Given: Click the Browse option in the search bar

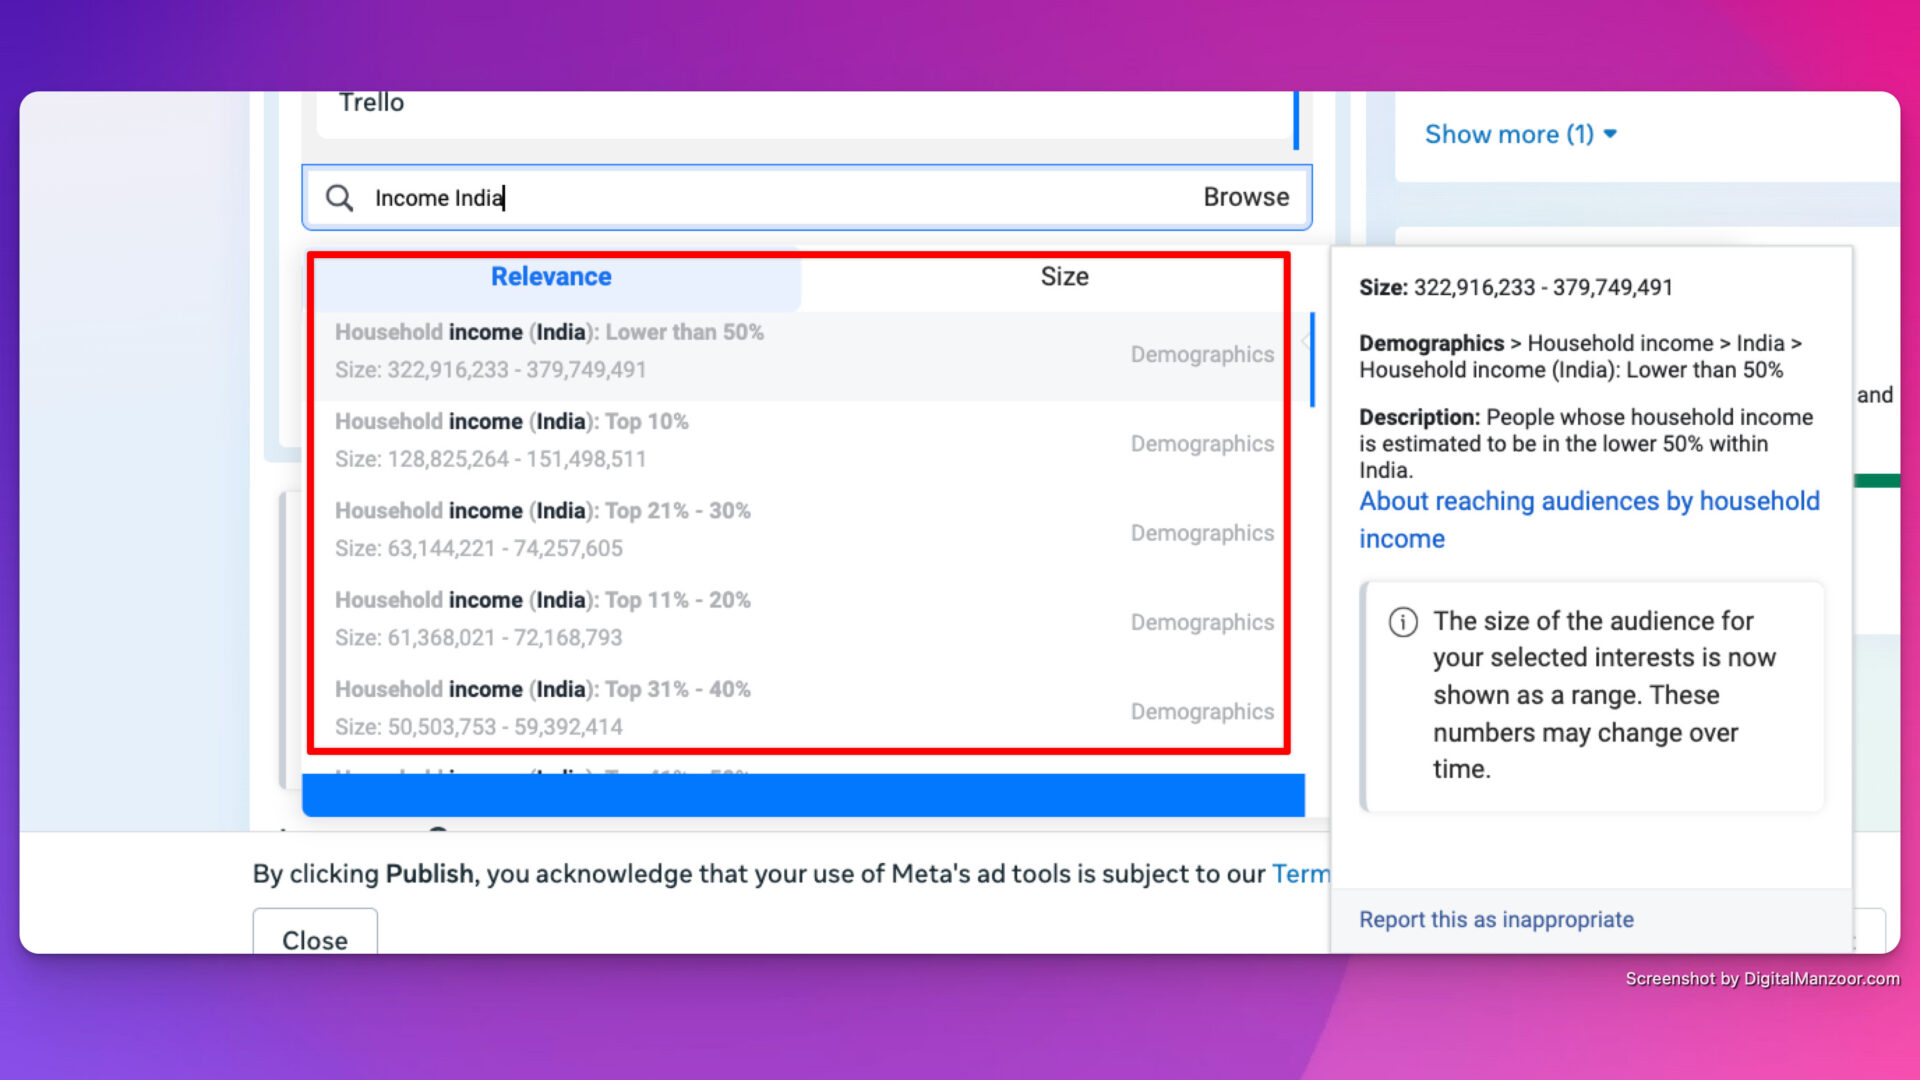Looking at the screenshot, I should coord(1246,197).
